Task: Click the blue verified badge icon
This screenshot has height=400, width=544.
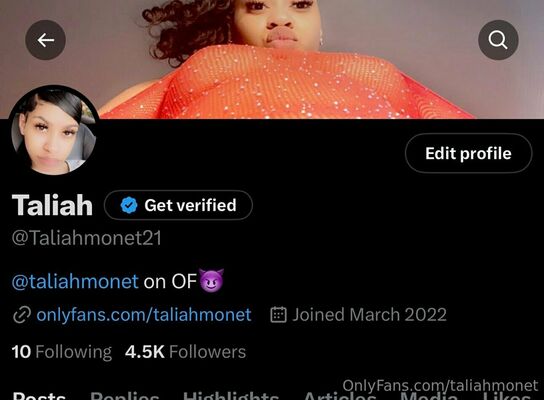Action: (x=129, y=205)
